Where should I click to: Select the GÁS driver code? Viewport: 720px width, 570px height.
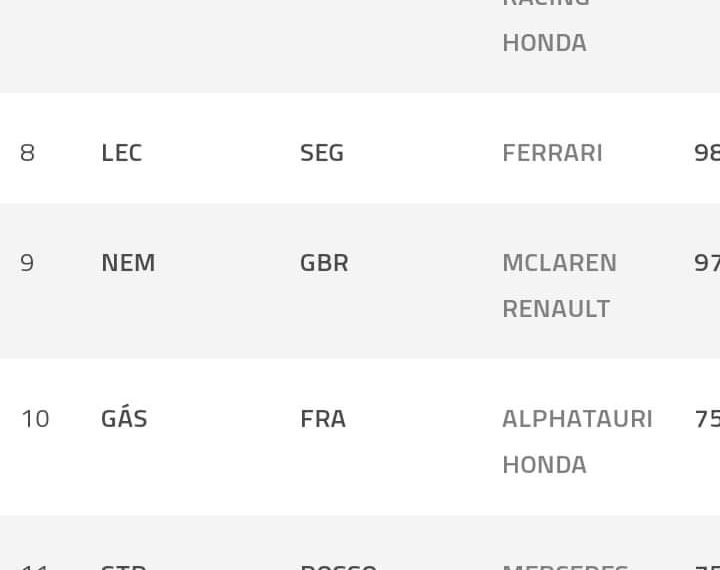pyautogui.click(x=124, y=419)
